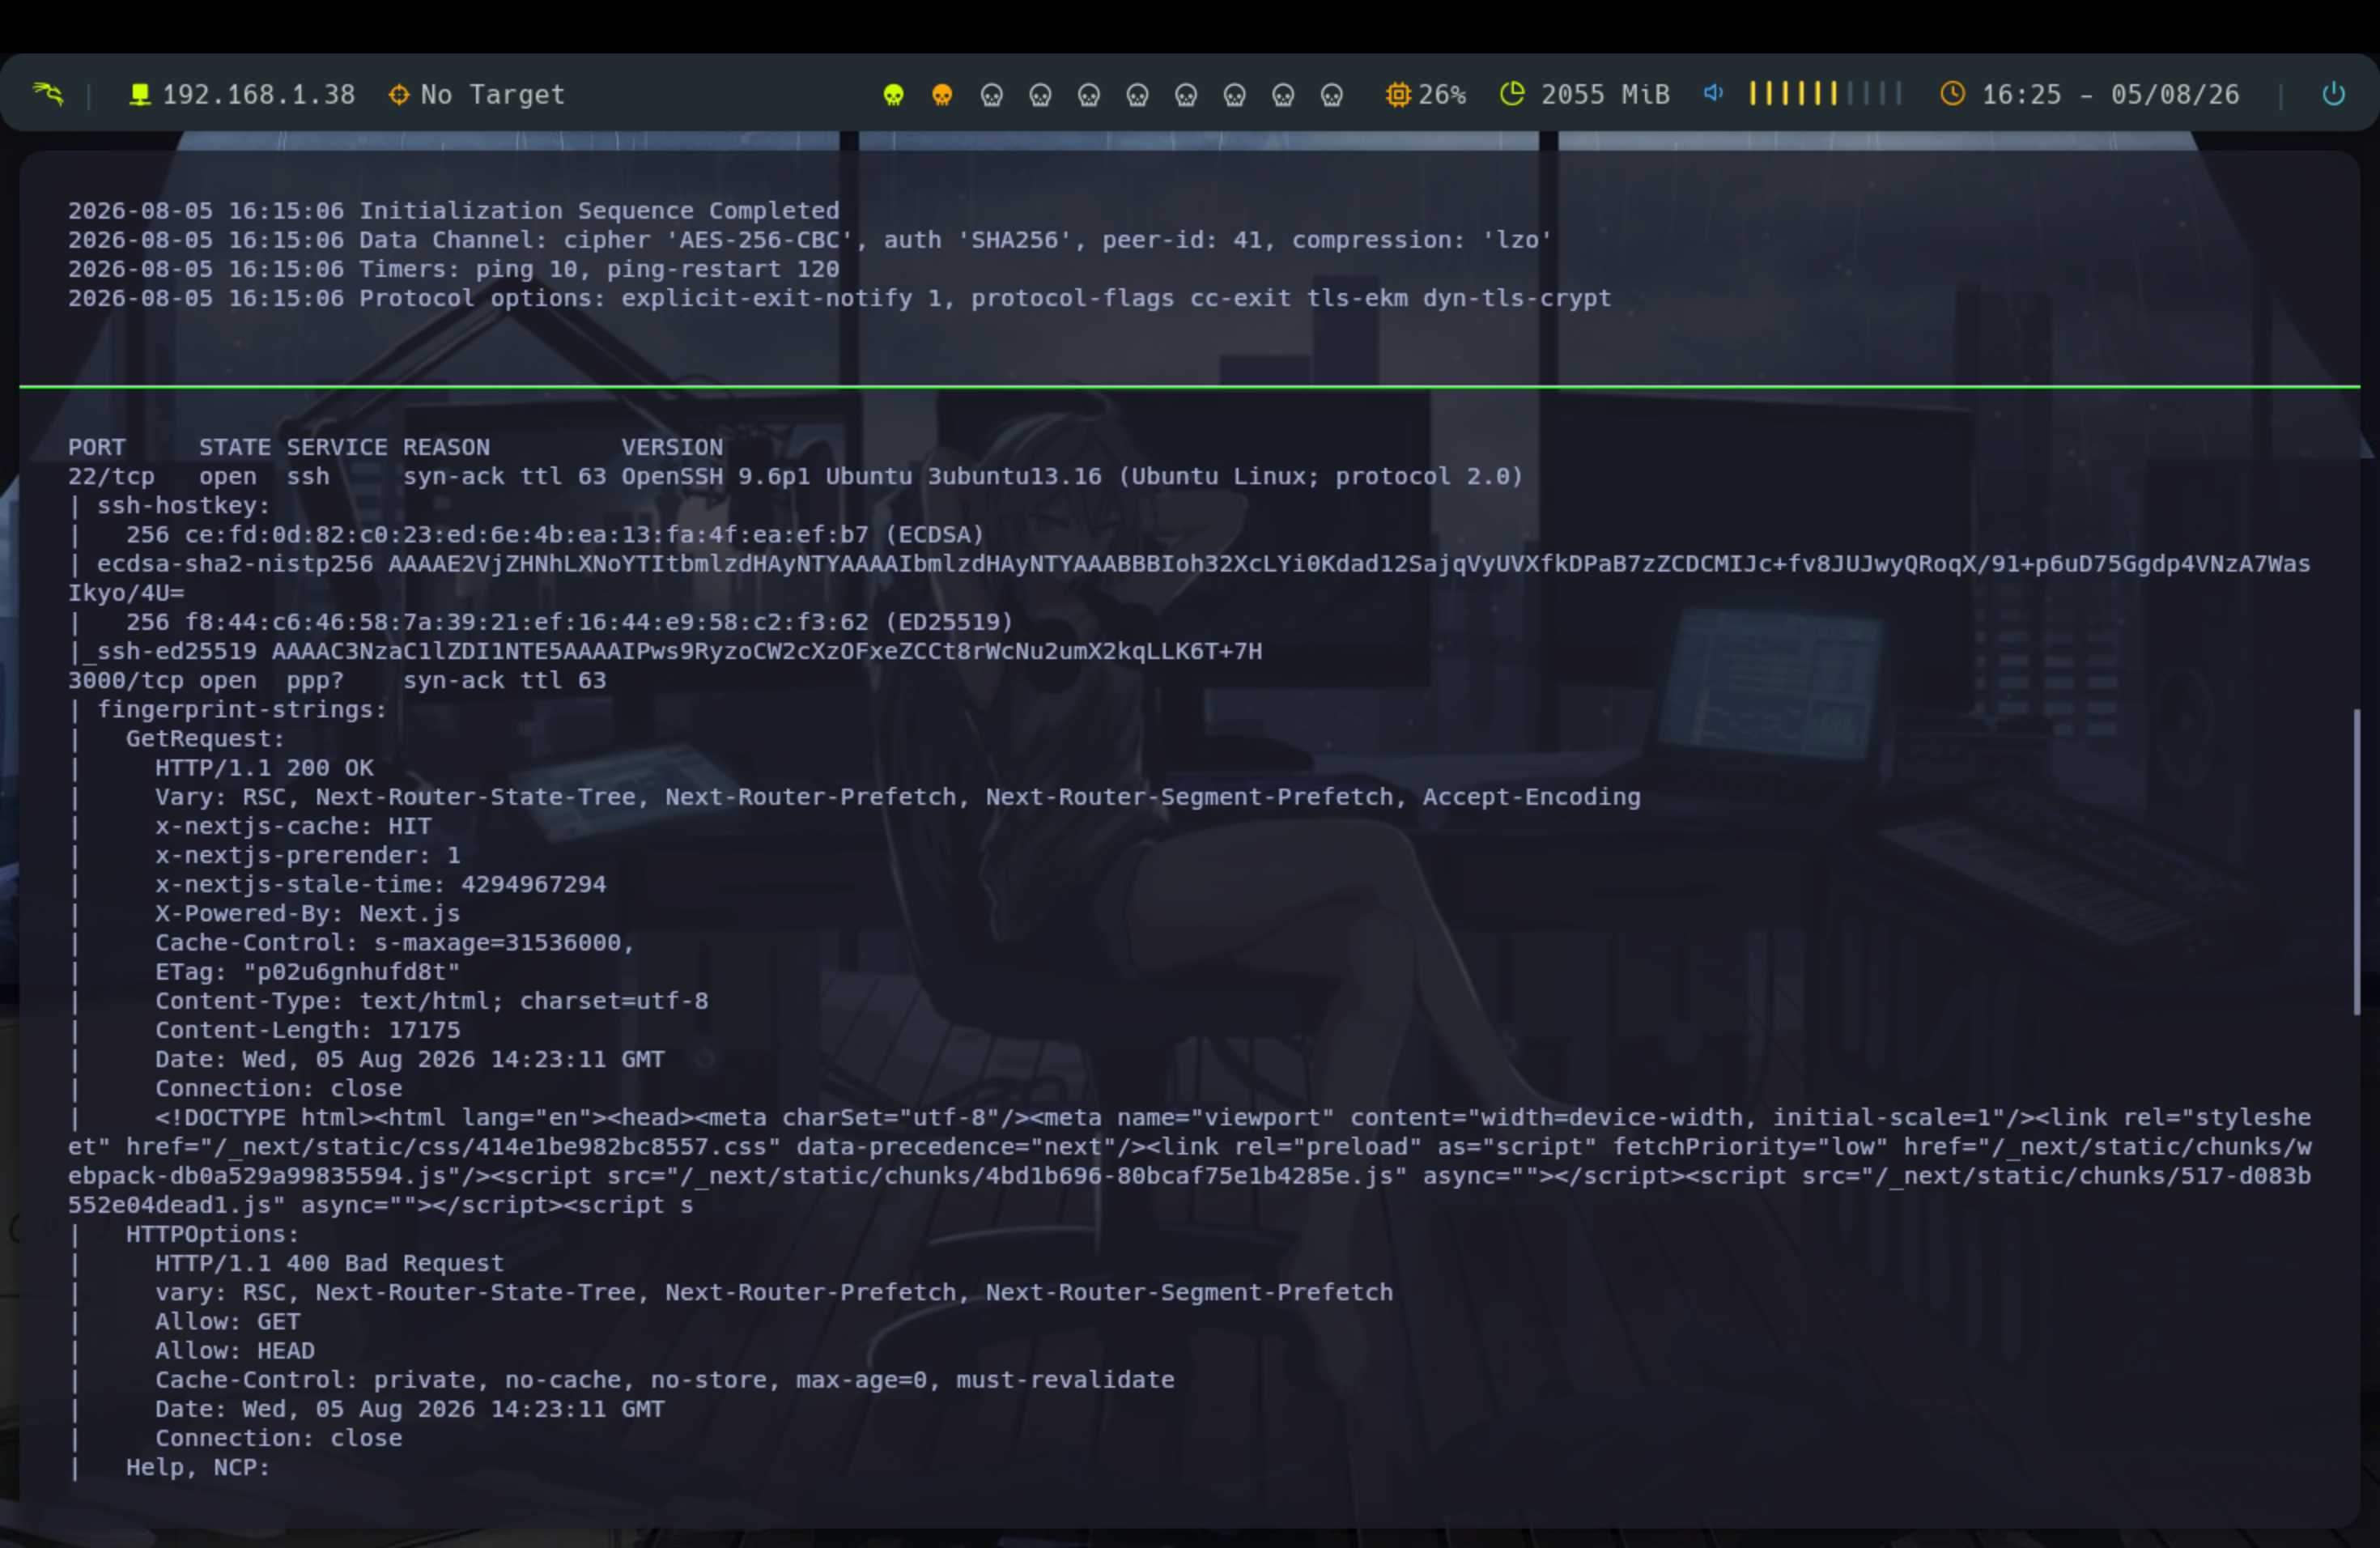Click the "x-nextjs-cache: HIT" header
The width and height of the screenshot is (2380, 1548).
(x=293, y=826)
